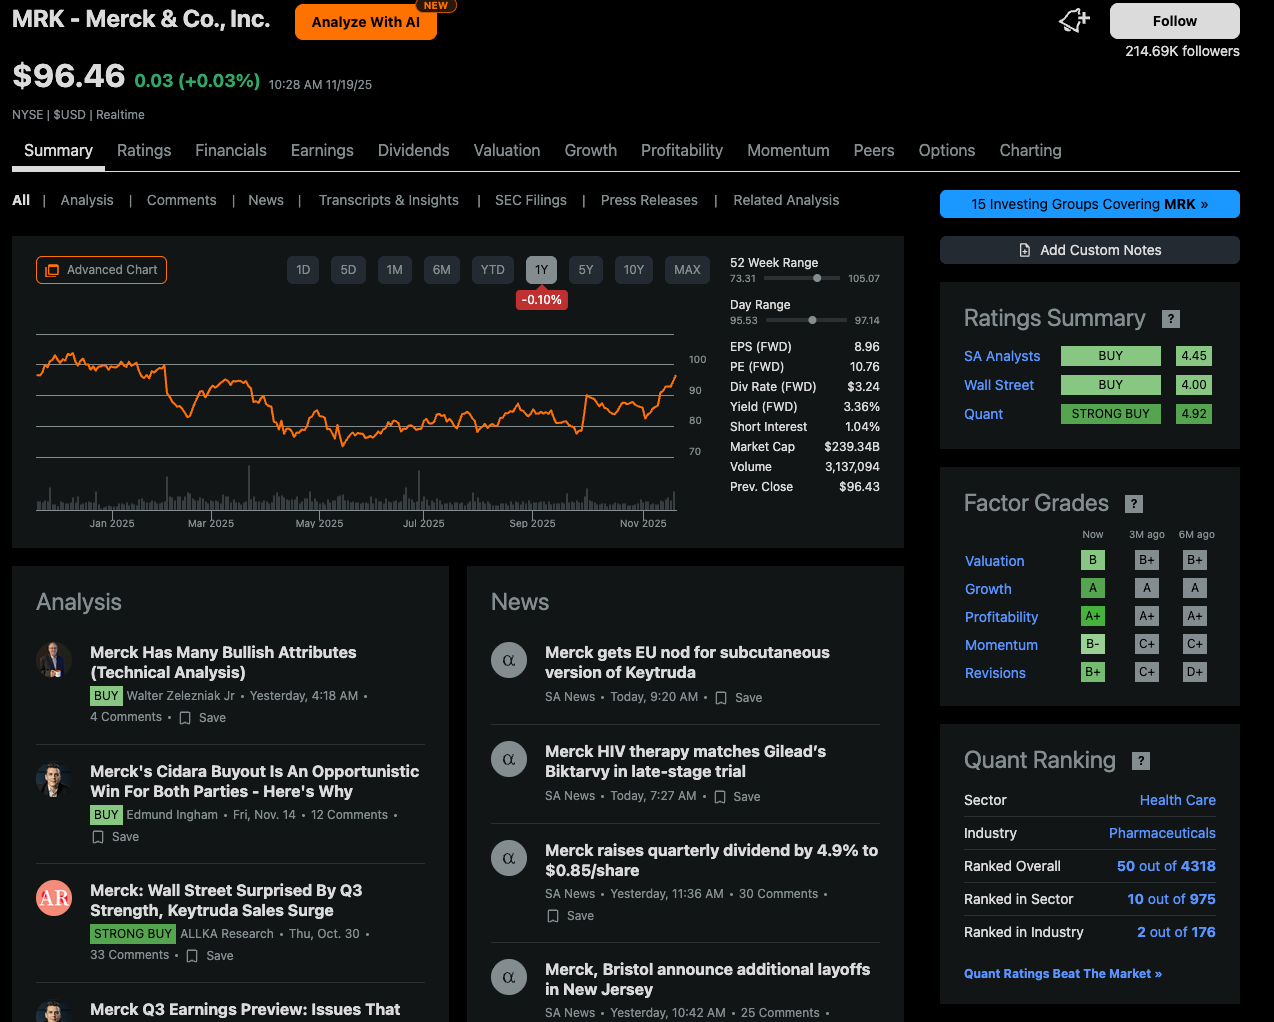The height and width of the screenshot is (1022, 1274).
Task: Click Valuation grade B now badge
Action: pos(1093,560)
